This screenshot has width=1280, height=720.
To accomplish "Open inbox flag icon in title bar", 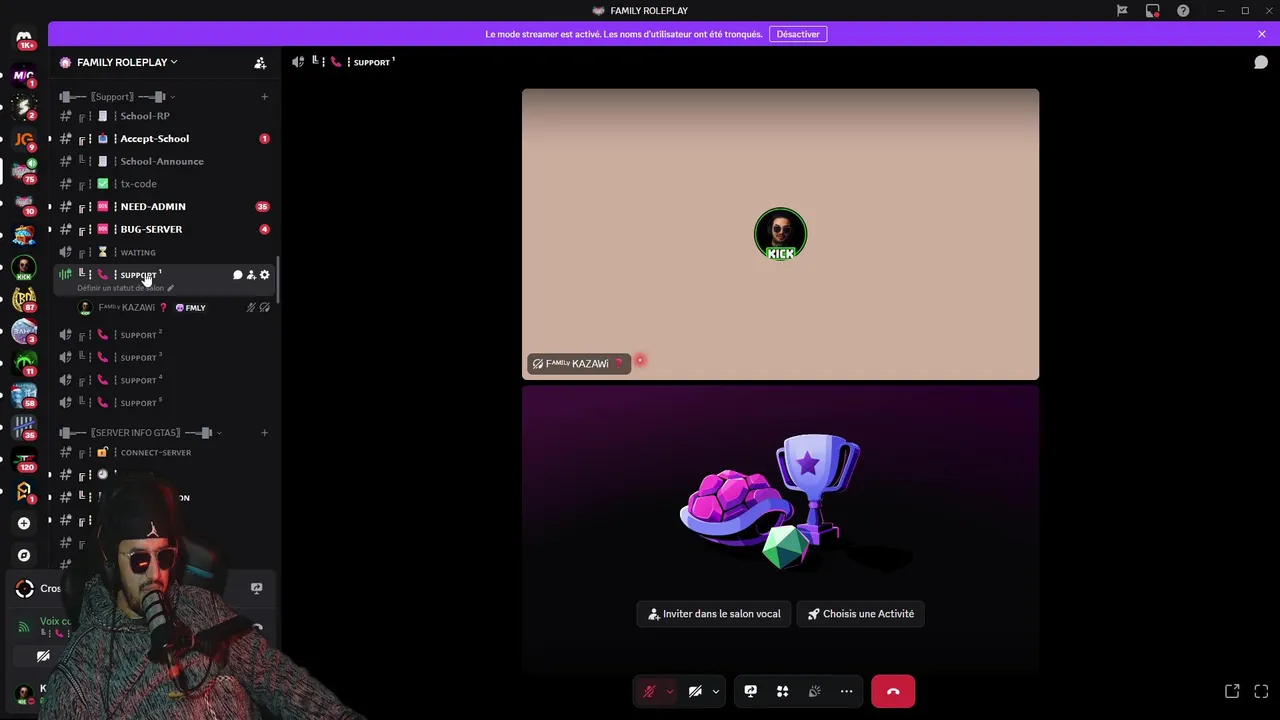I will pyautogui.click(x=1122, y=11).
